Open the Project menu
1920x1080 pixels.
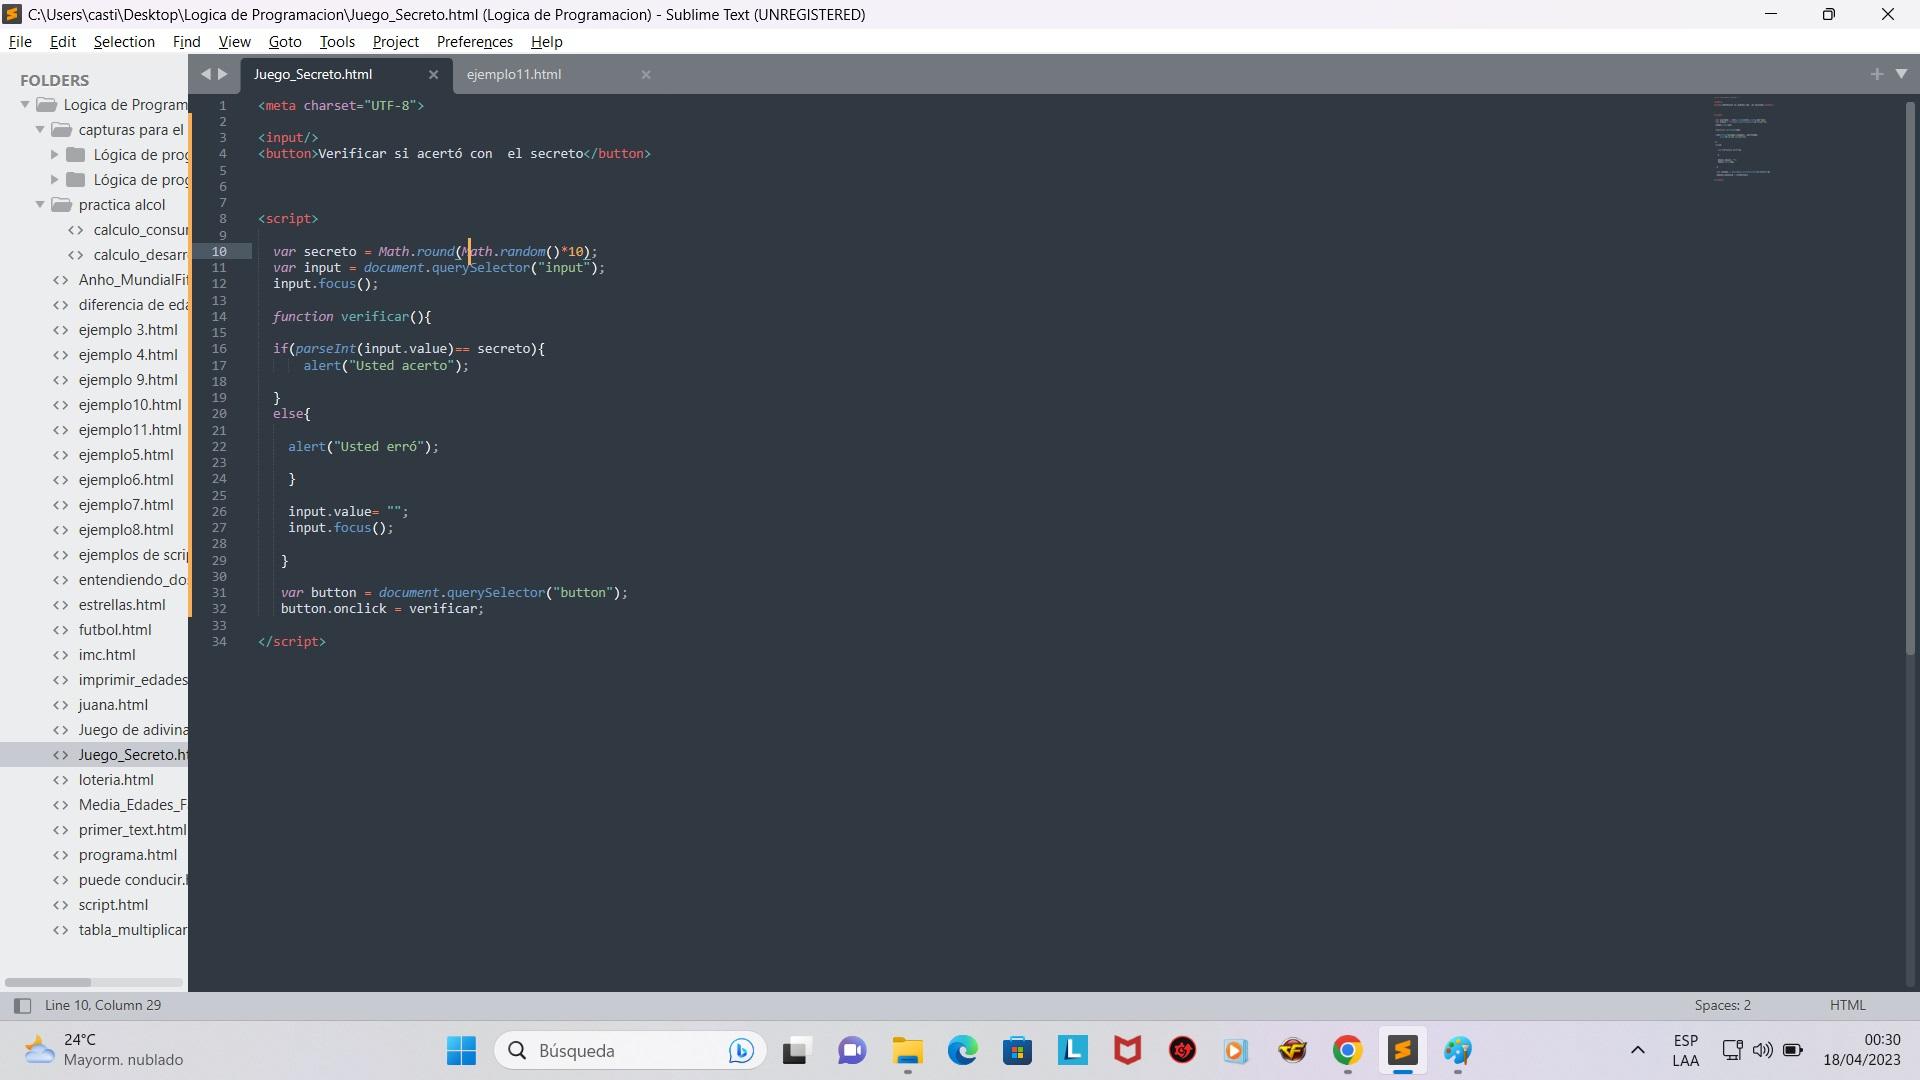395,42
